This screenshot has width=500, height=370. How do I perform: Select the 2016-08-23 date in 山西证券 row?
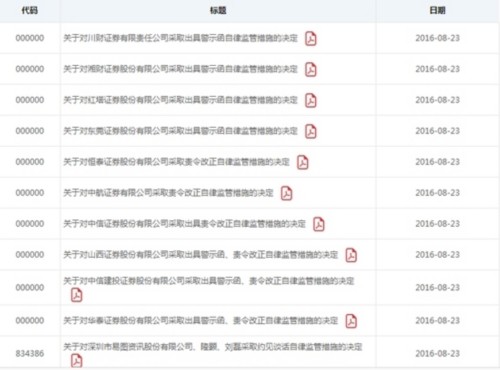click(x=437, y=255)
